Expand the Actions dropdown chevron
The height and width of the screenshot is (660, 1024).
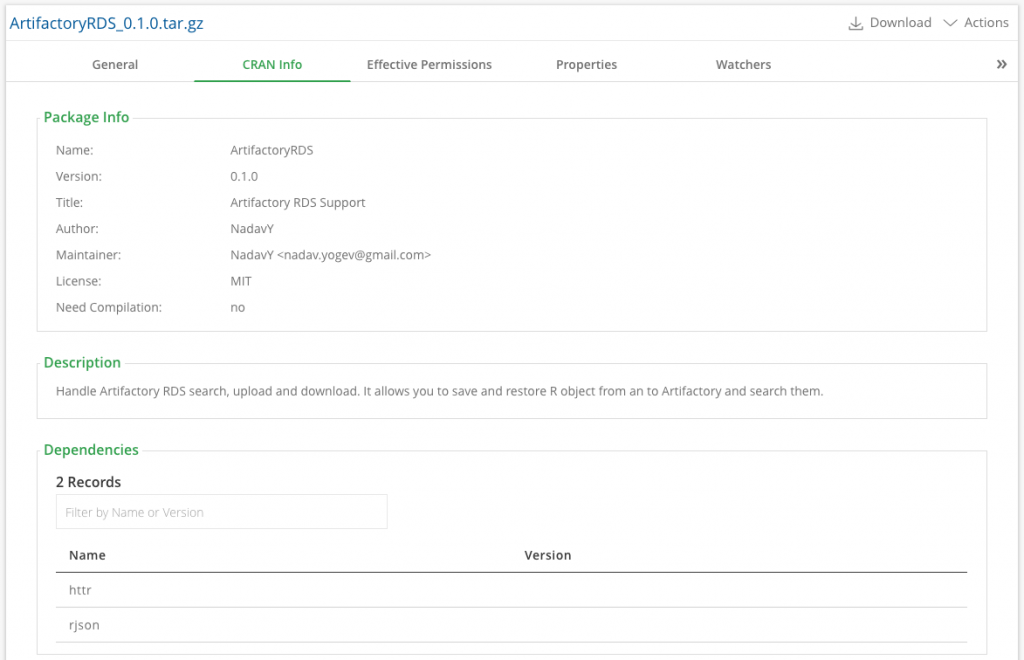pos(950,23)
